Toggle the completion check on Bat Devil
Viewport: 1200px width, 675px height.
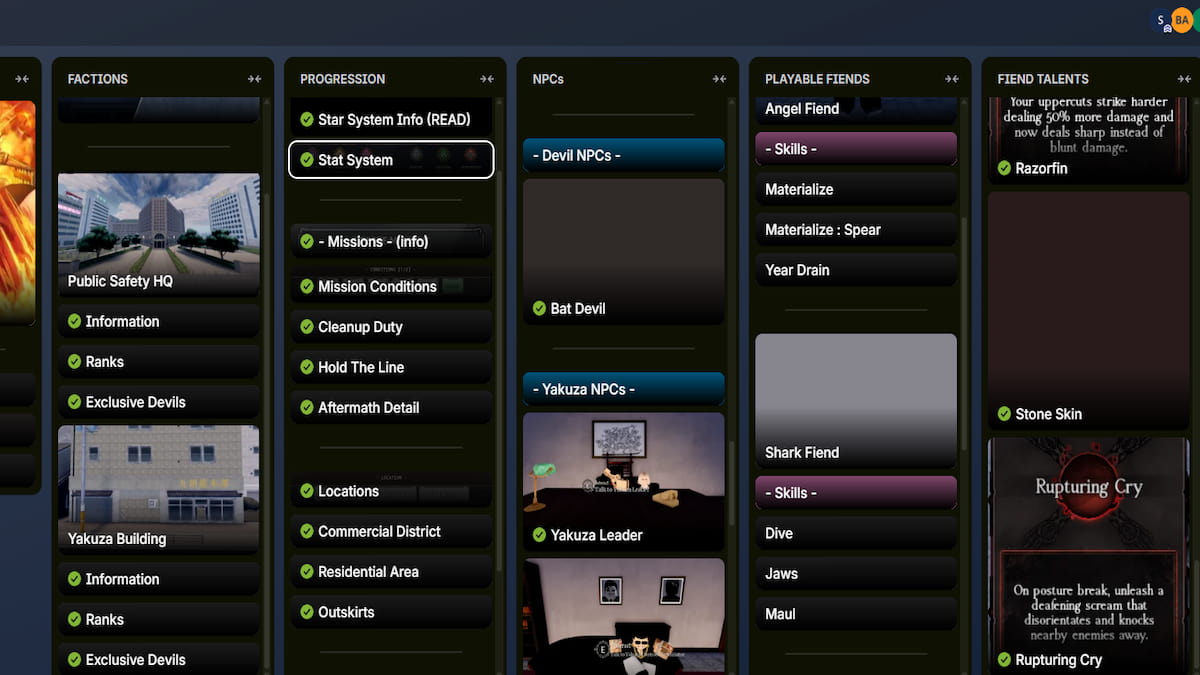click(540, 309)
